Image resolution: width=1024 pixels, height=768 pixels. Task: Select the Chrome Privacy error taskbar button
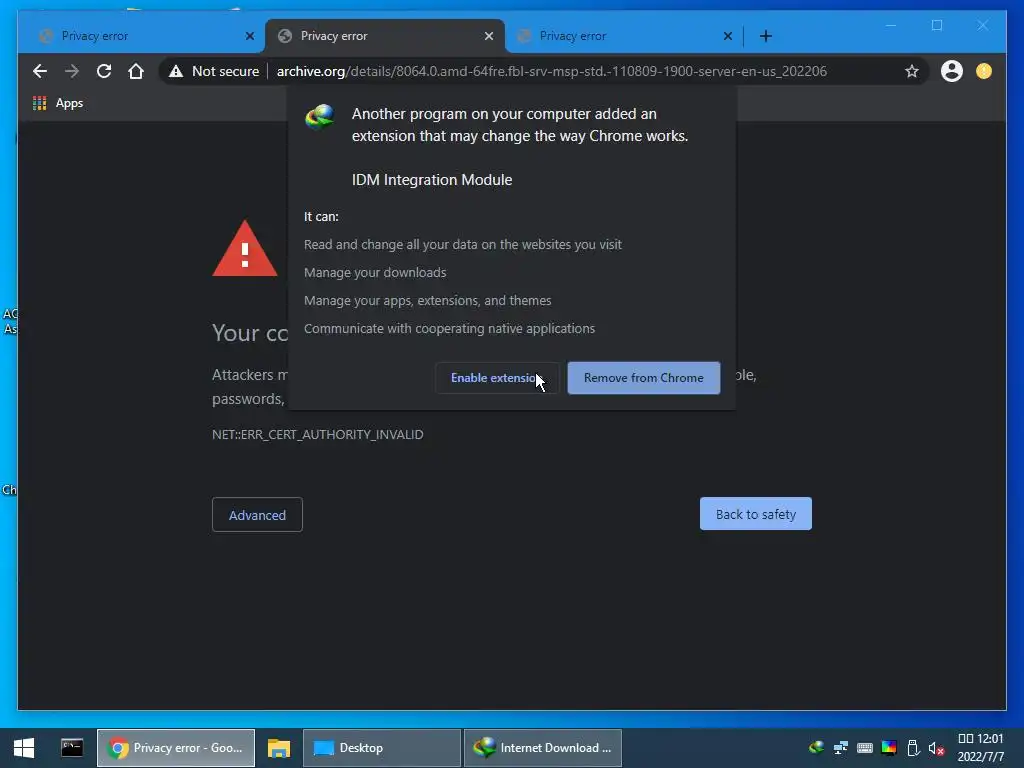[x=176, y=748]
